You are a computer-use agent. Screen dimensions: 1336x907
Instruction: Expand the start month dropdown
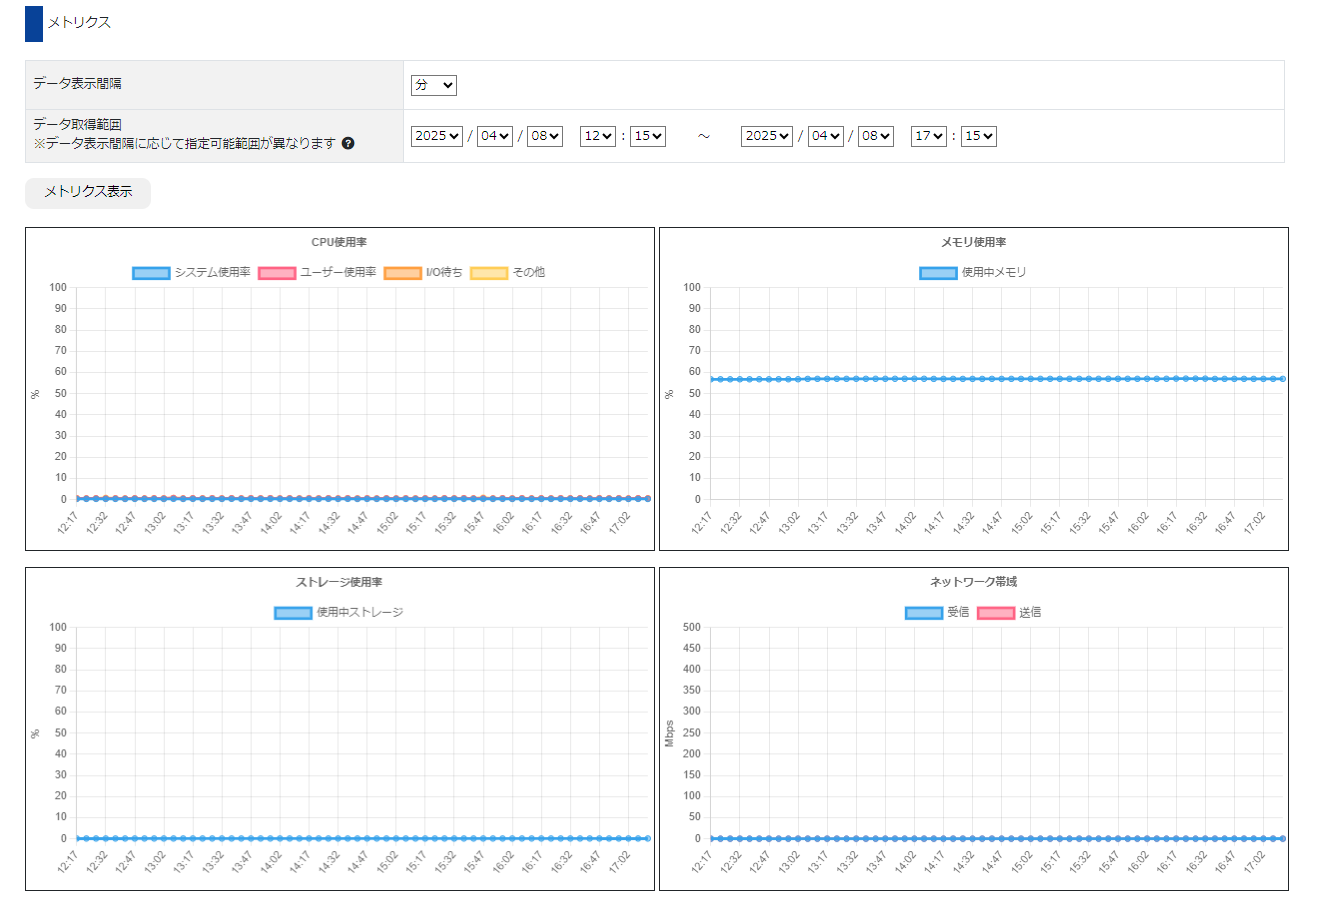point(495,136)
